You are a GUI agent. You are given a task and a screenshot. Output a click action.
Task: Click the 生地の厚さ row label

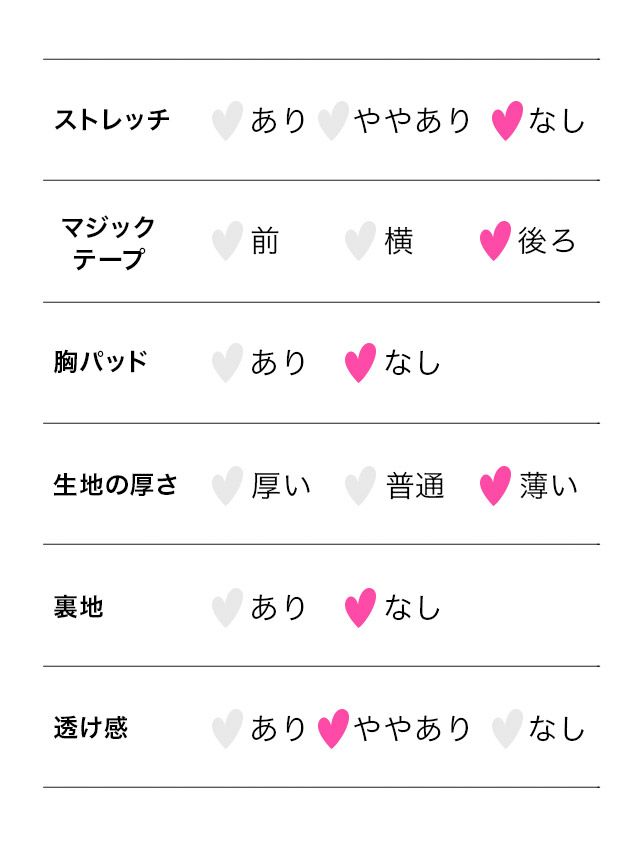115,486
